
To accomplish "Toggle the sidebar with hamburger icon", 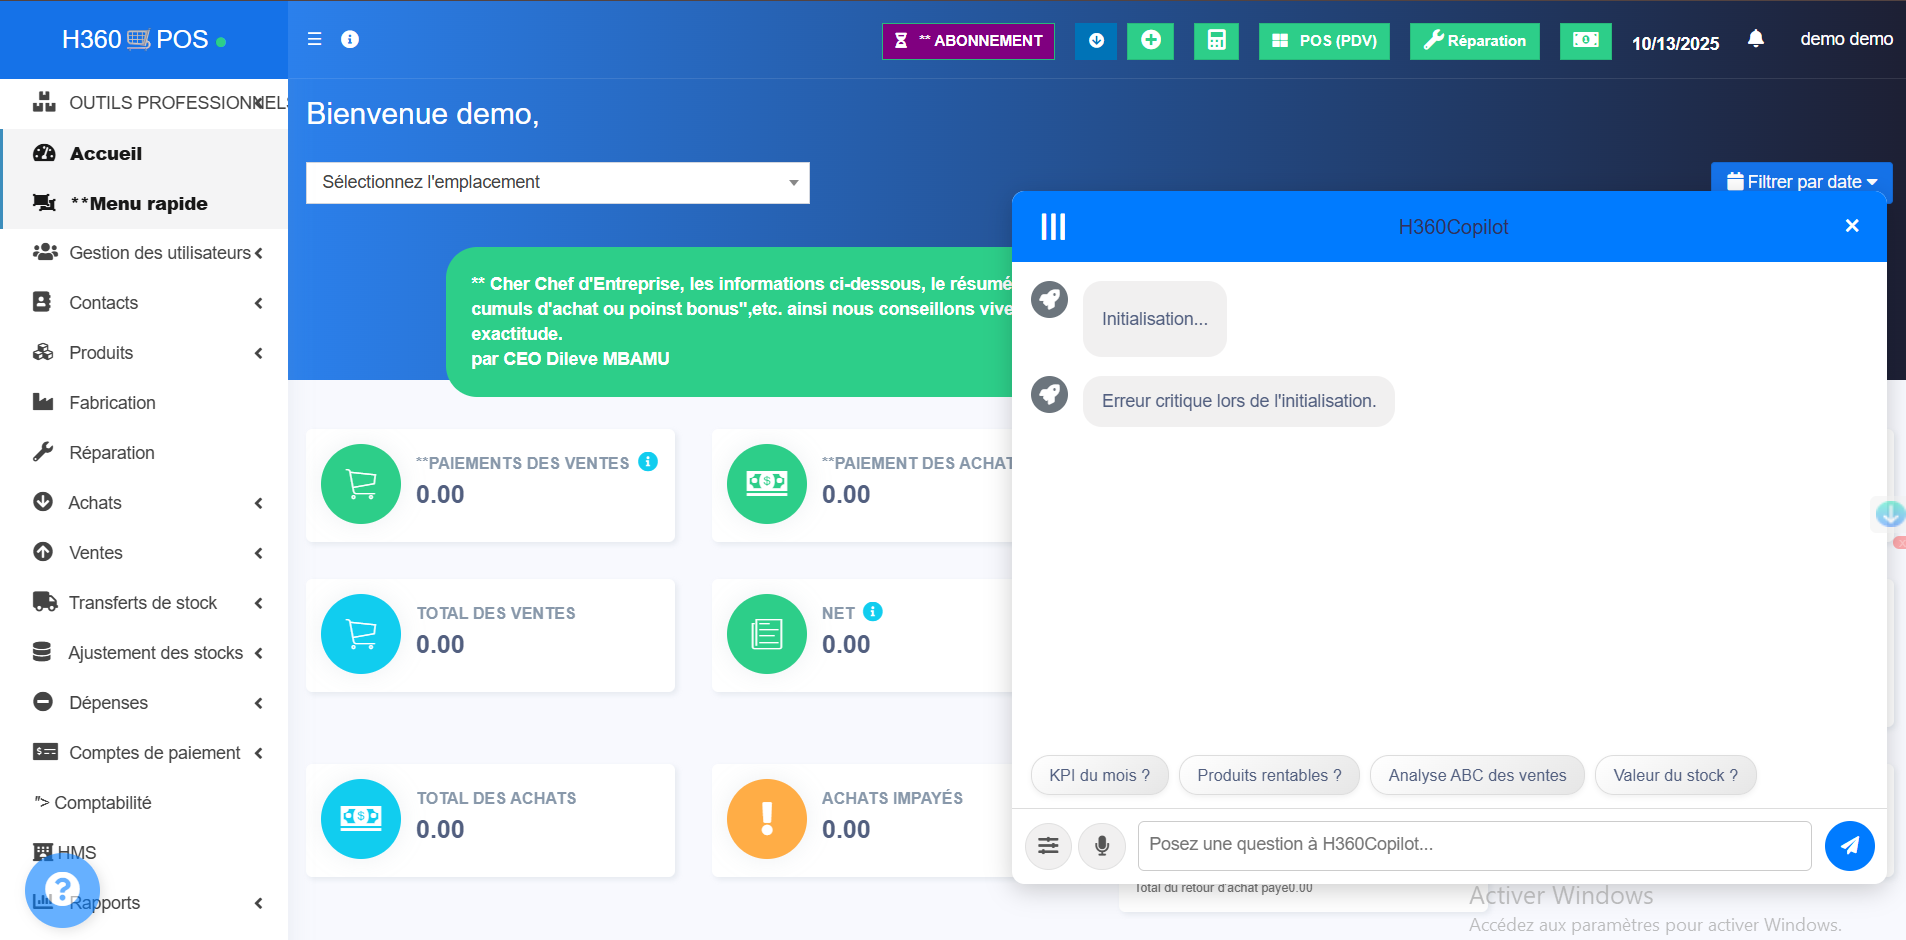I will click(314, 39).
